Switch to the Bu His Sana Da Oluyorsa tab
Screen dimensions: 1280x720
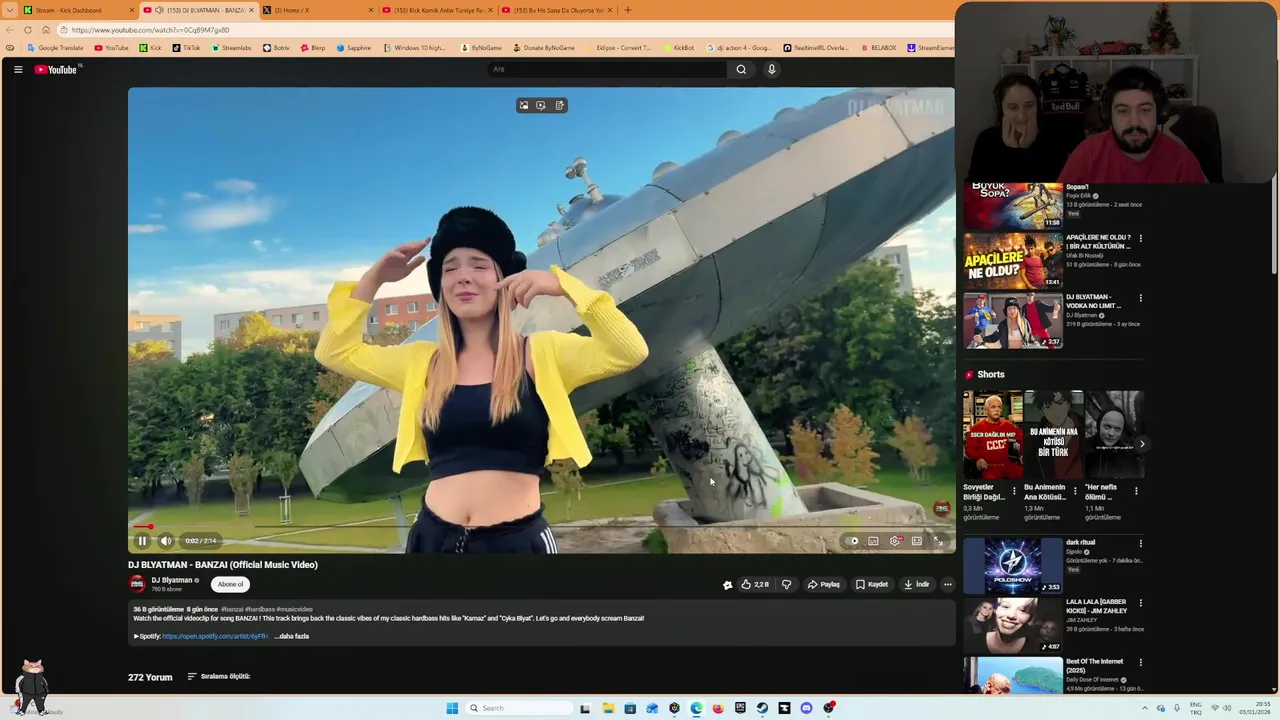[x=558, y=10]
